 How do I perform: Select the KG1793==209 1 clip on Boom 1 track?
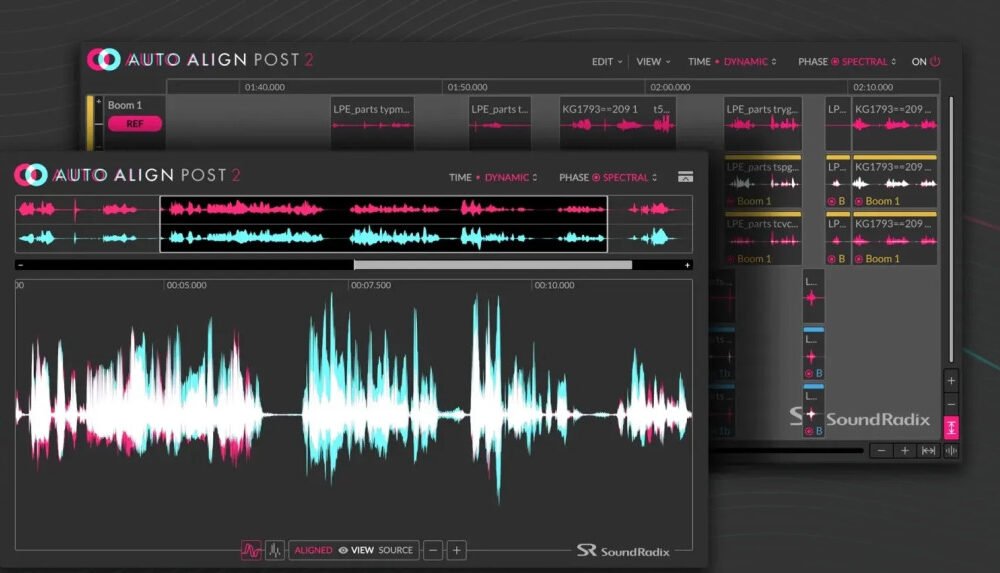602,117
